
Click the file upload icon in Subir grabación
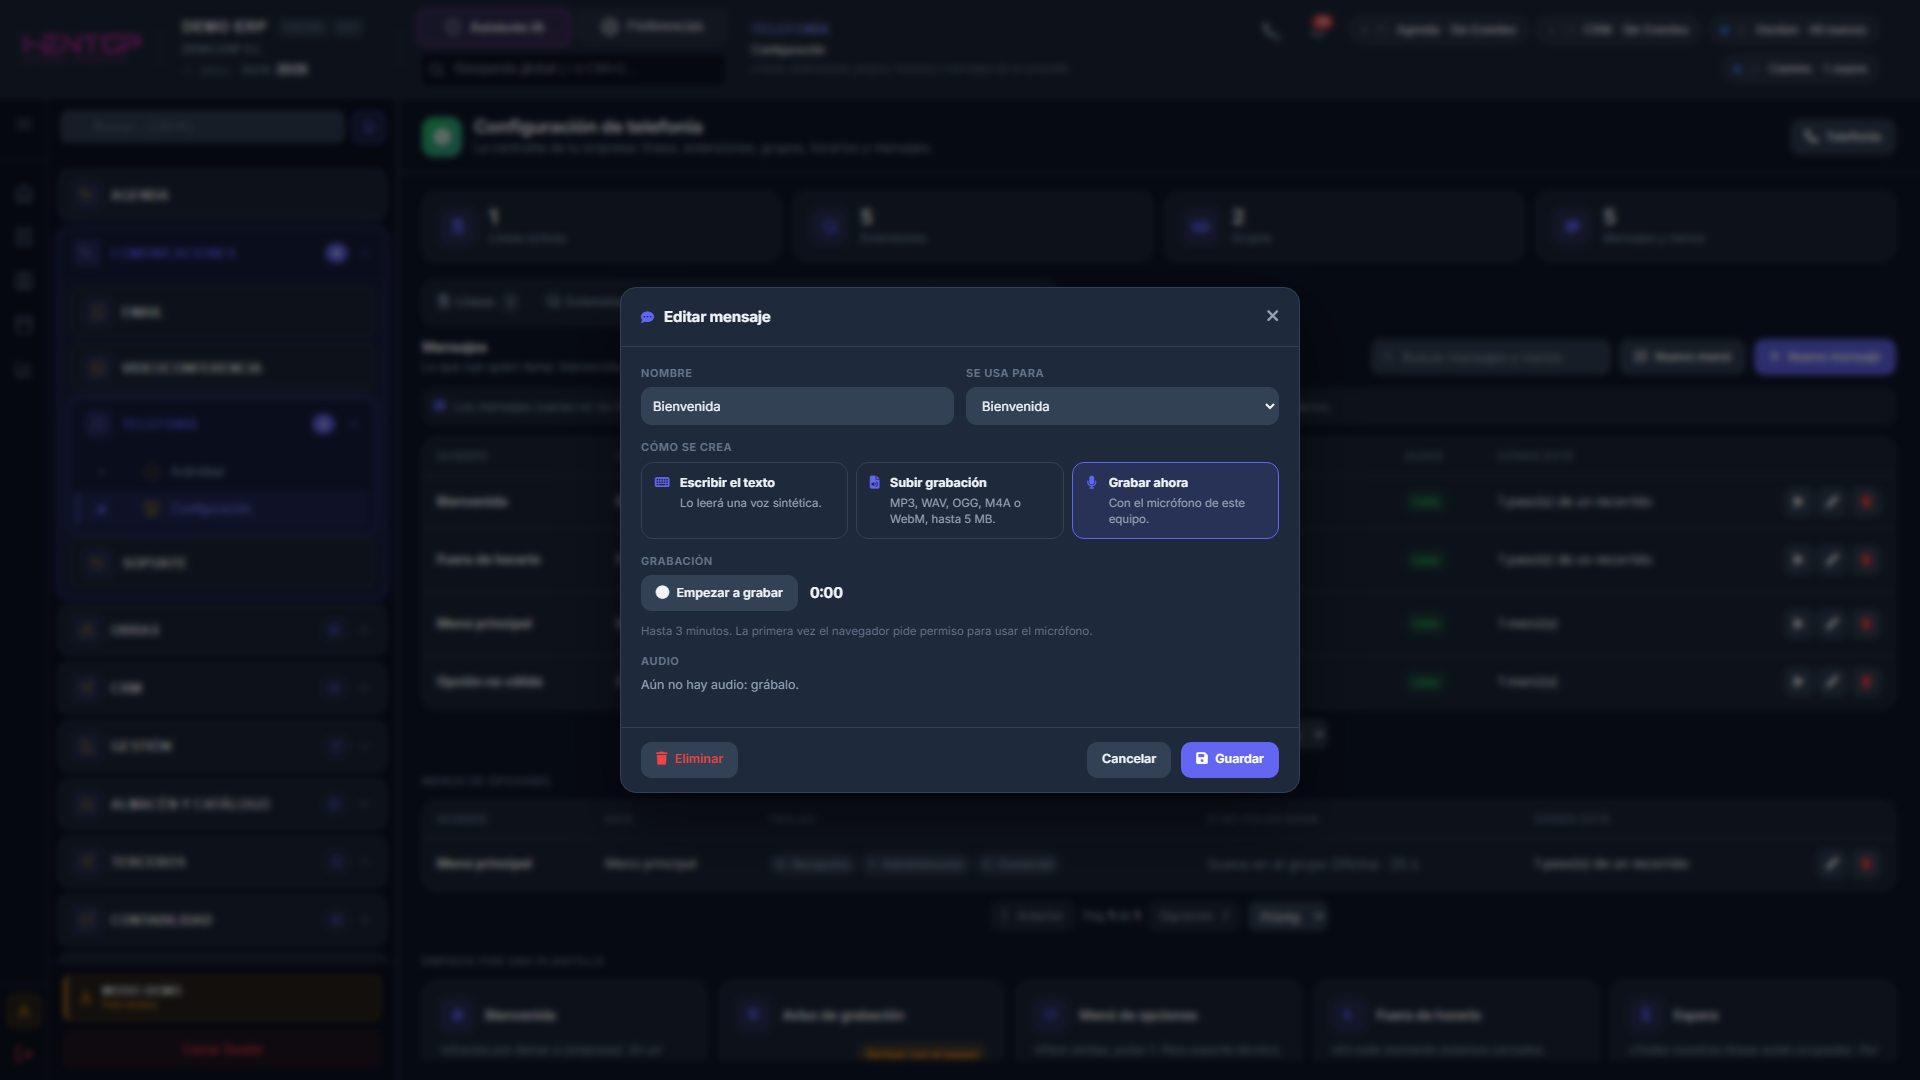point(874,482)
